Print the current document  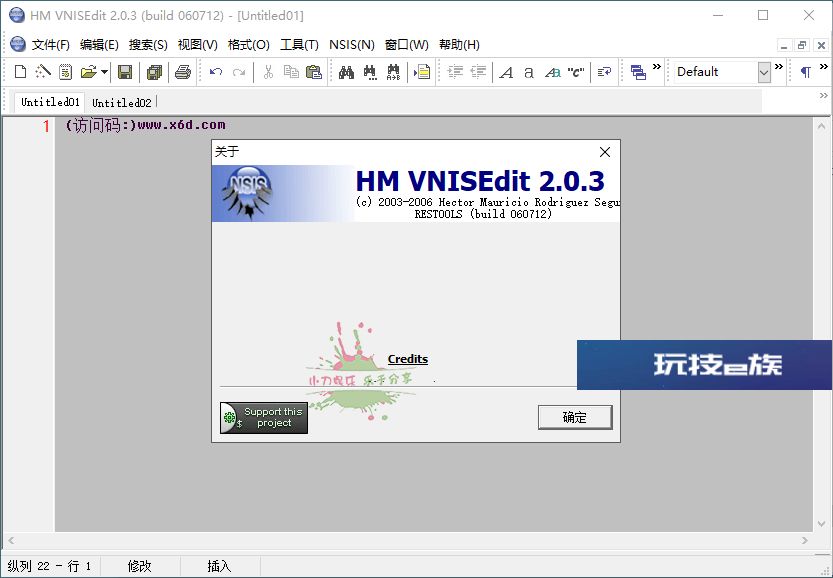pyautogui.click(x=183, y=72)
